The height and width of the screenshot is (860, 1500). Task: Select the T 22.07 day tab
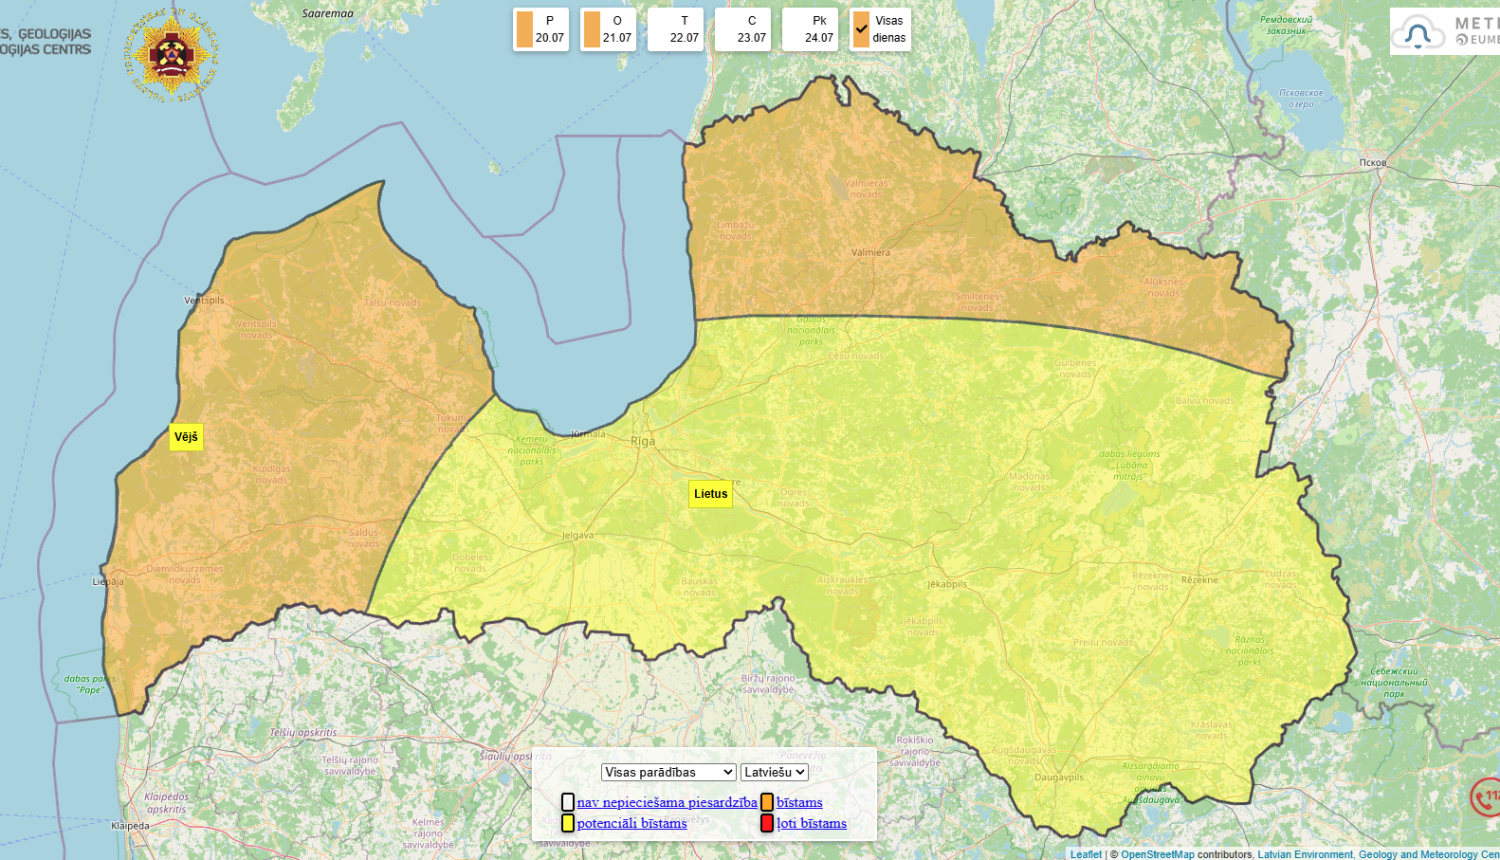coord(675,29)
